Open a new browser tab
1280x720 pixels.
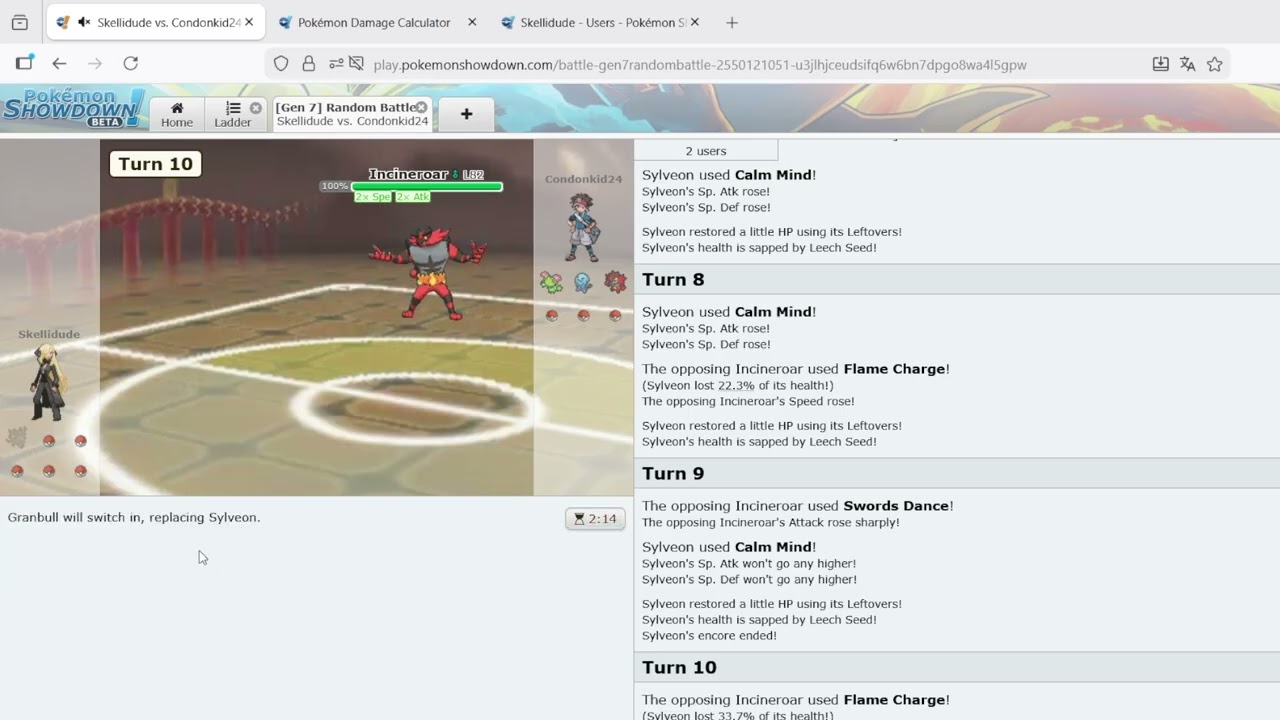(x=732, y=22)
